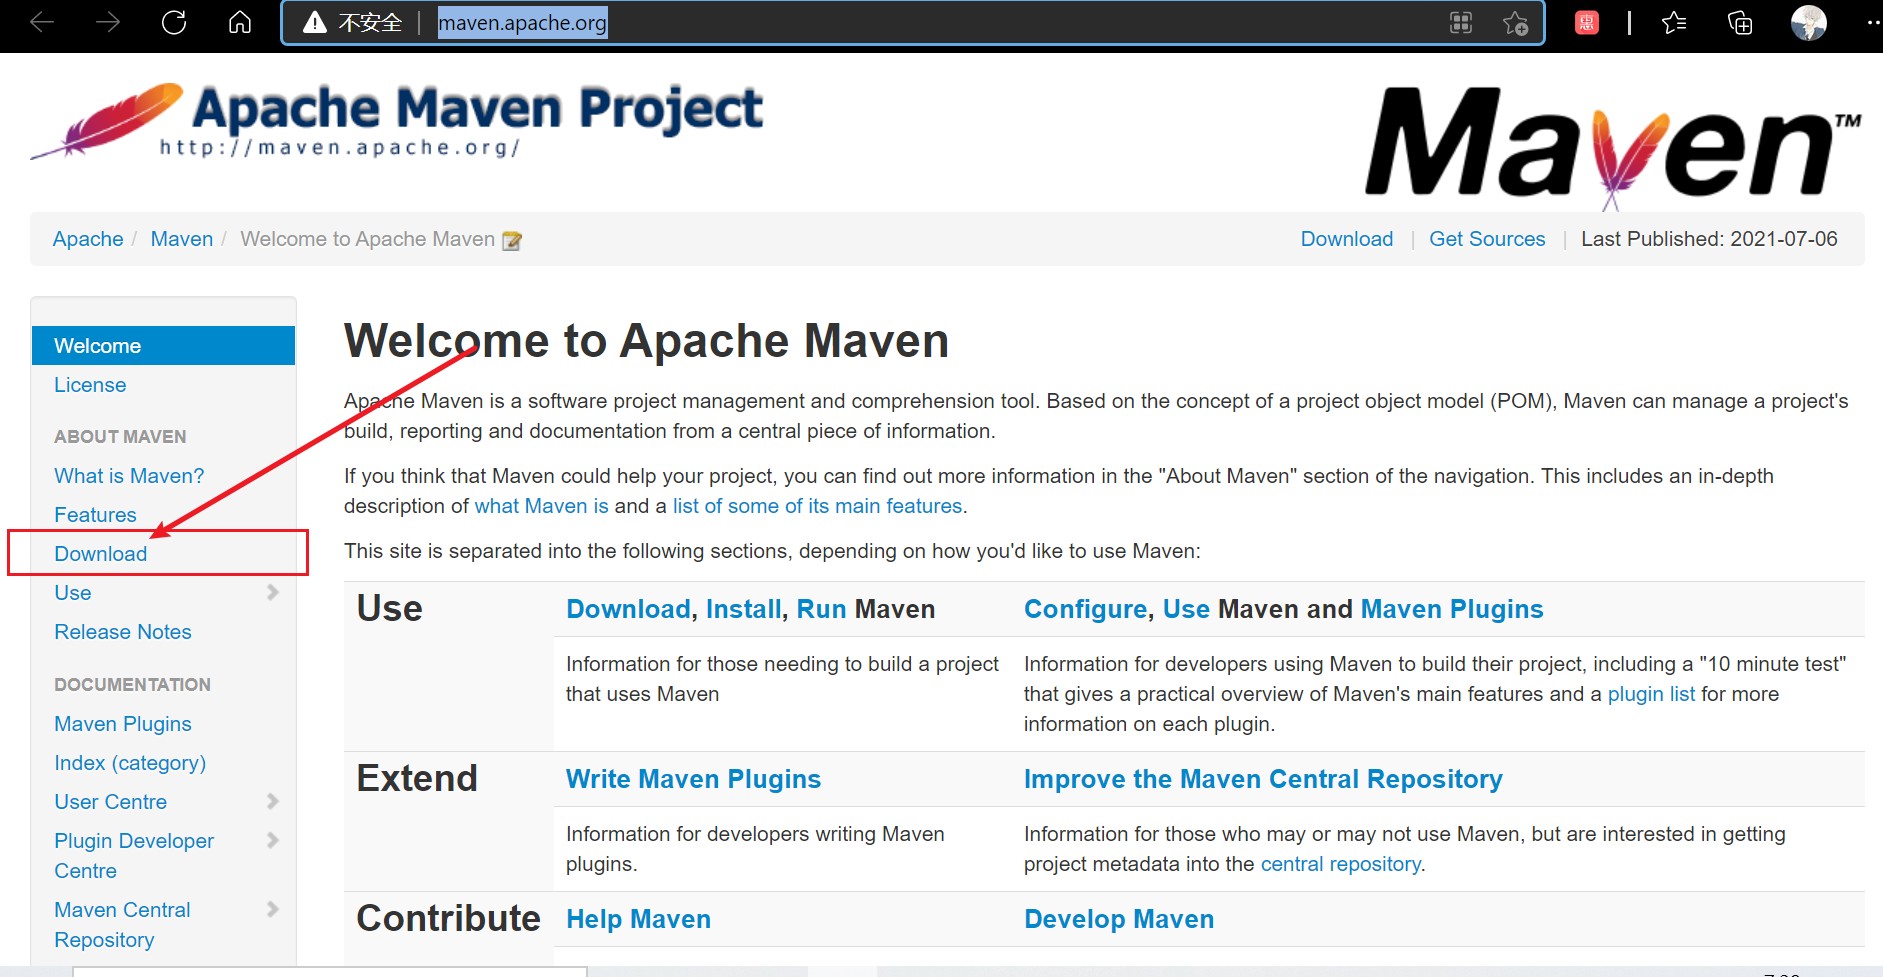The height and width of the screenshot is (977, 1883).
Task: Open Download in the left sidebar
Action: coord(100,554)
